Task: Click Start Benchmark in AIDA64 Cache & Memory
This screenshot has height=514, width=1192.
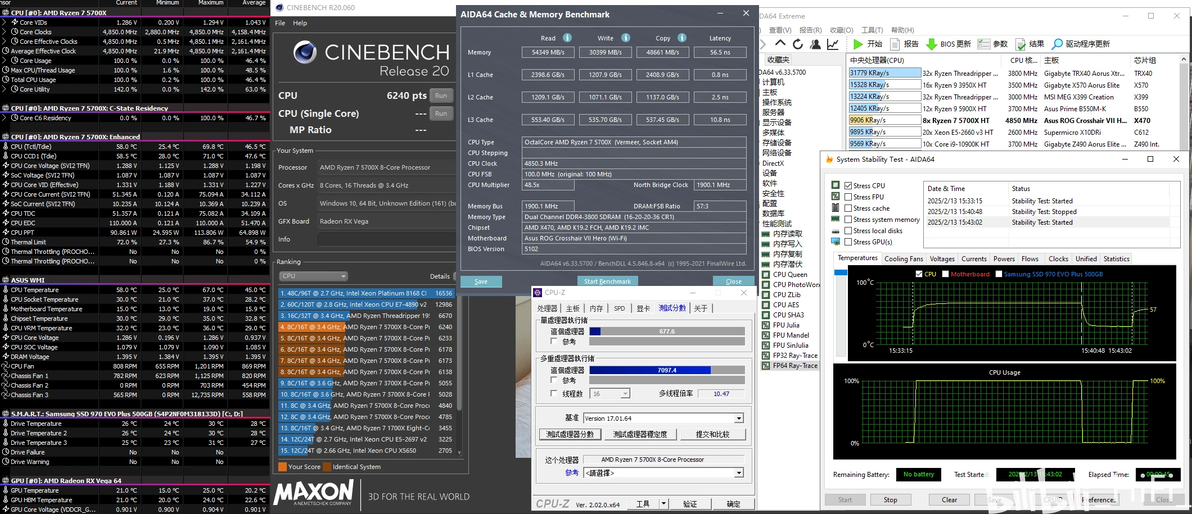Action: coord(607,281)
